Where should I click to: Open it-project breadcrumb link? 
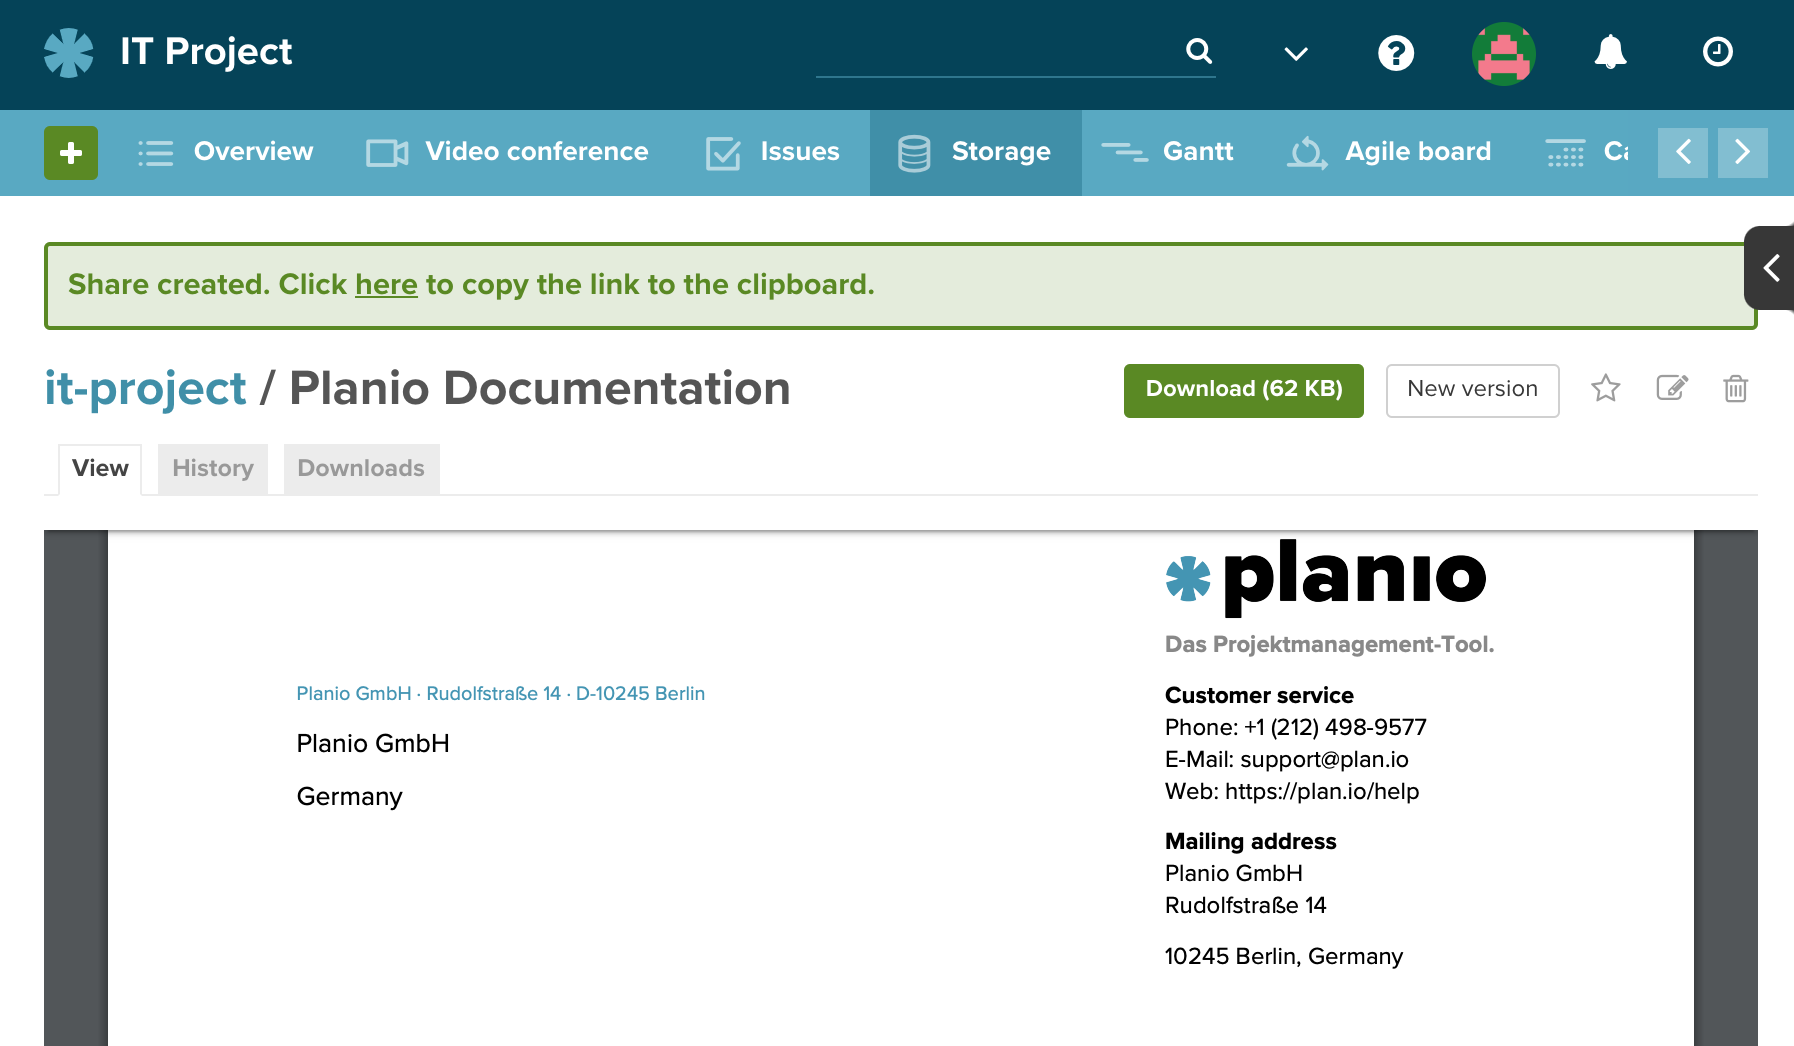(x=145, y=389)
